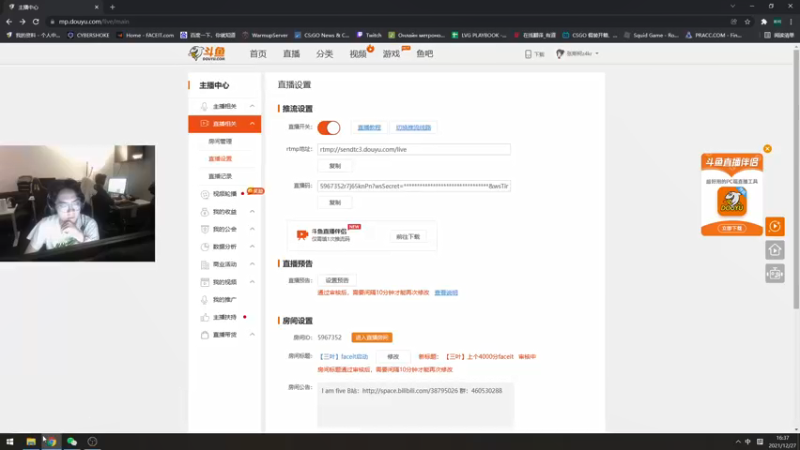Open the 首页 home tab
The width and height of the screenshot is (800, 450).
(258, 54)
